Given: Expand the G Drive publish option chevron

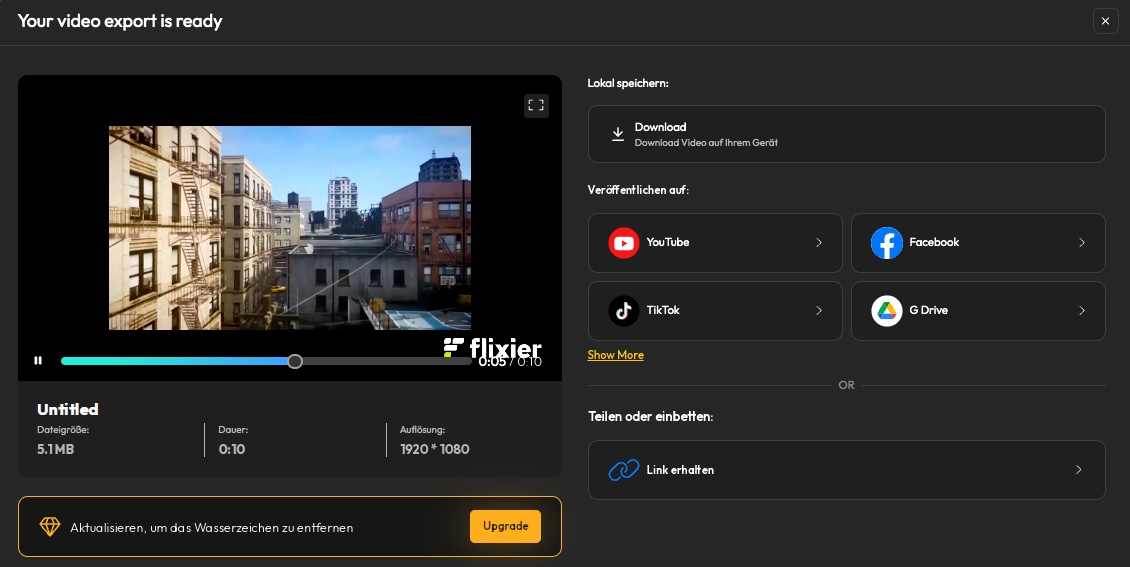Looking at the screenshot, I should [1082, 311].
